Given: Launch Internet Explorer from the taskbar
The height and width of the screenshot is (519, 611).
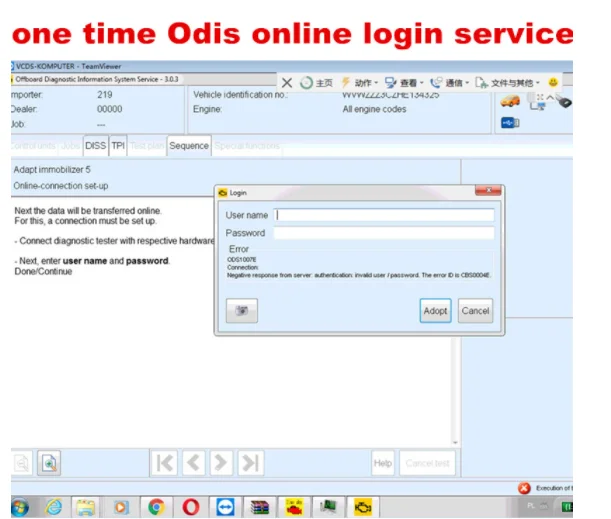Looking at the screenshot, I should 54,507.
